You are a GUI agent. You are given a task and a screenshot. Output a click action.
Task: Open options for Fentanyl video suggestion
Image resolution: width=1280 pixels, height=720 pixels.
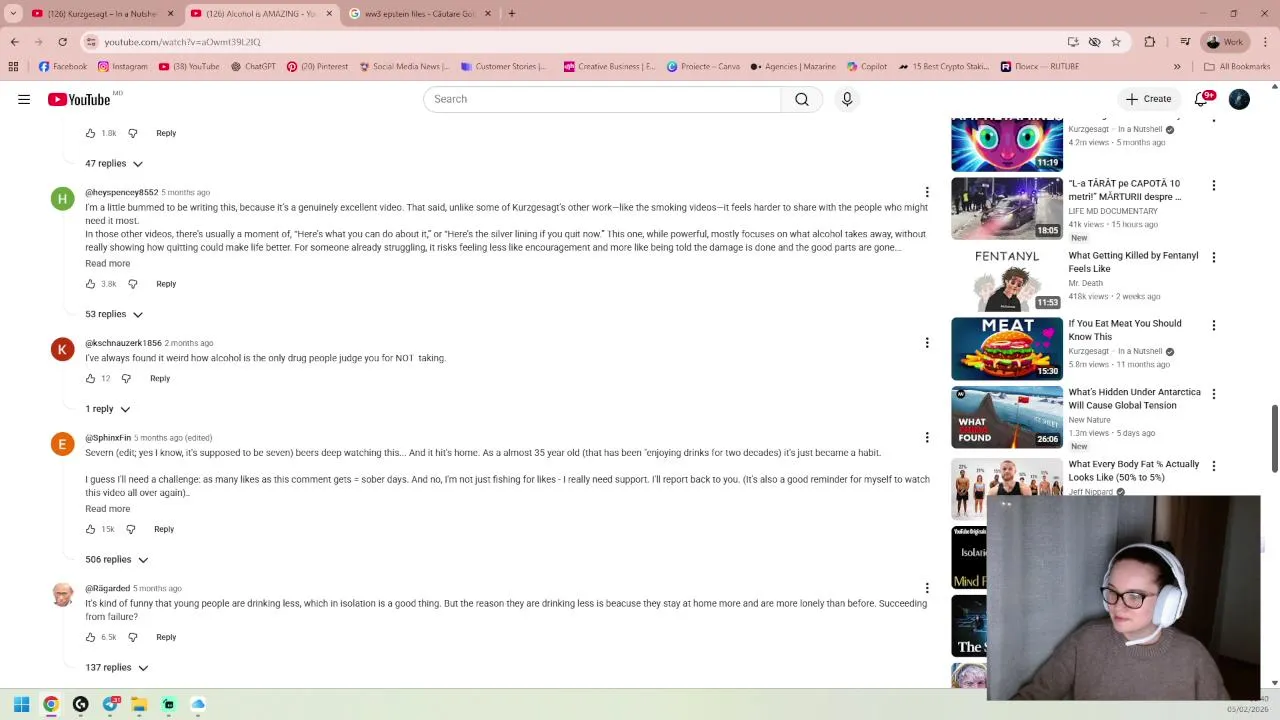1214,257
